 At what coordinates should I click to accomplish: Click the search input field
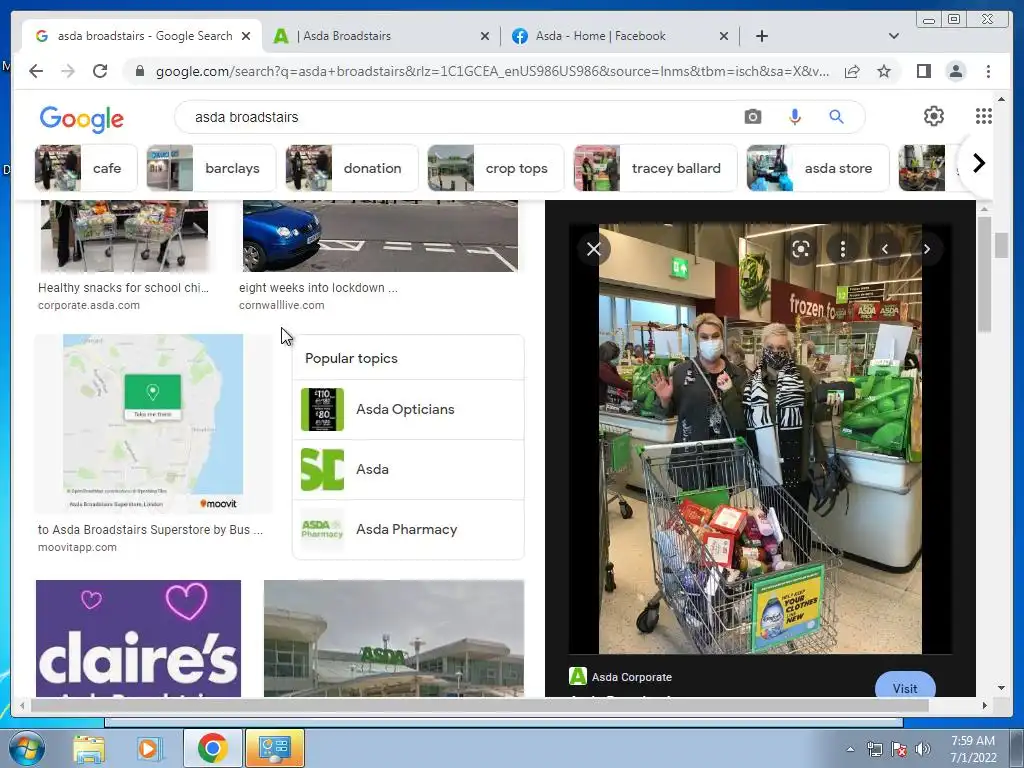(x=457, y=117)
